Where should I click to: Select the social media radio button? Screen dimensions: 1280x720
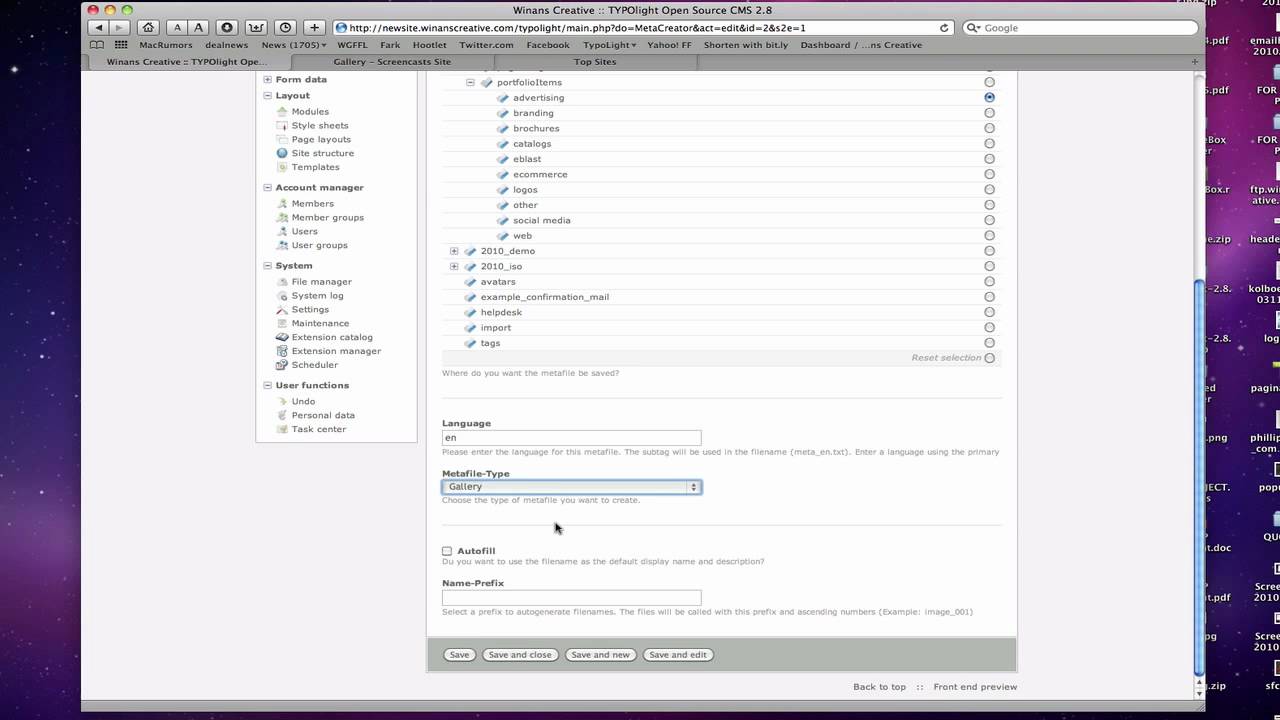coord(989,220)
